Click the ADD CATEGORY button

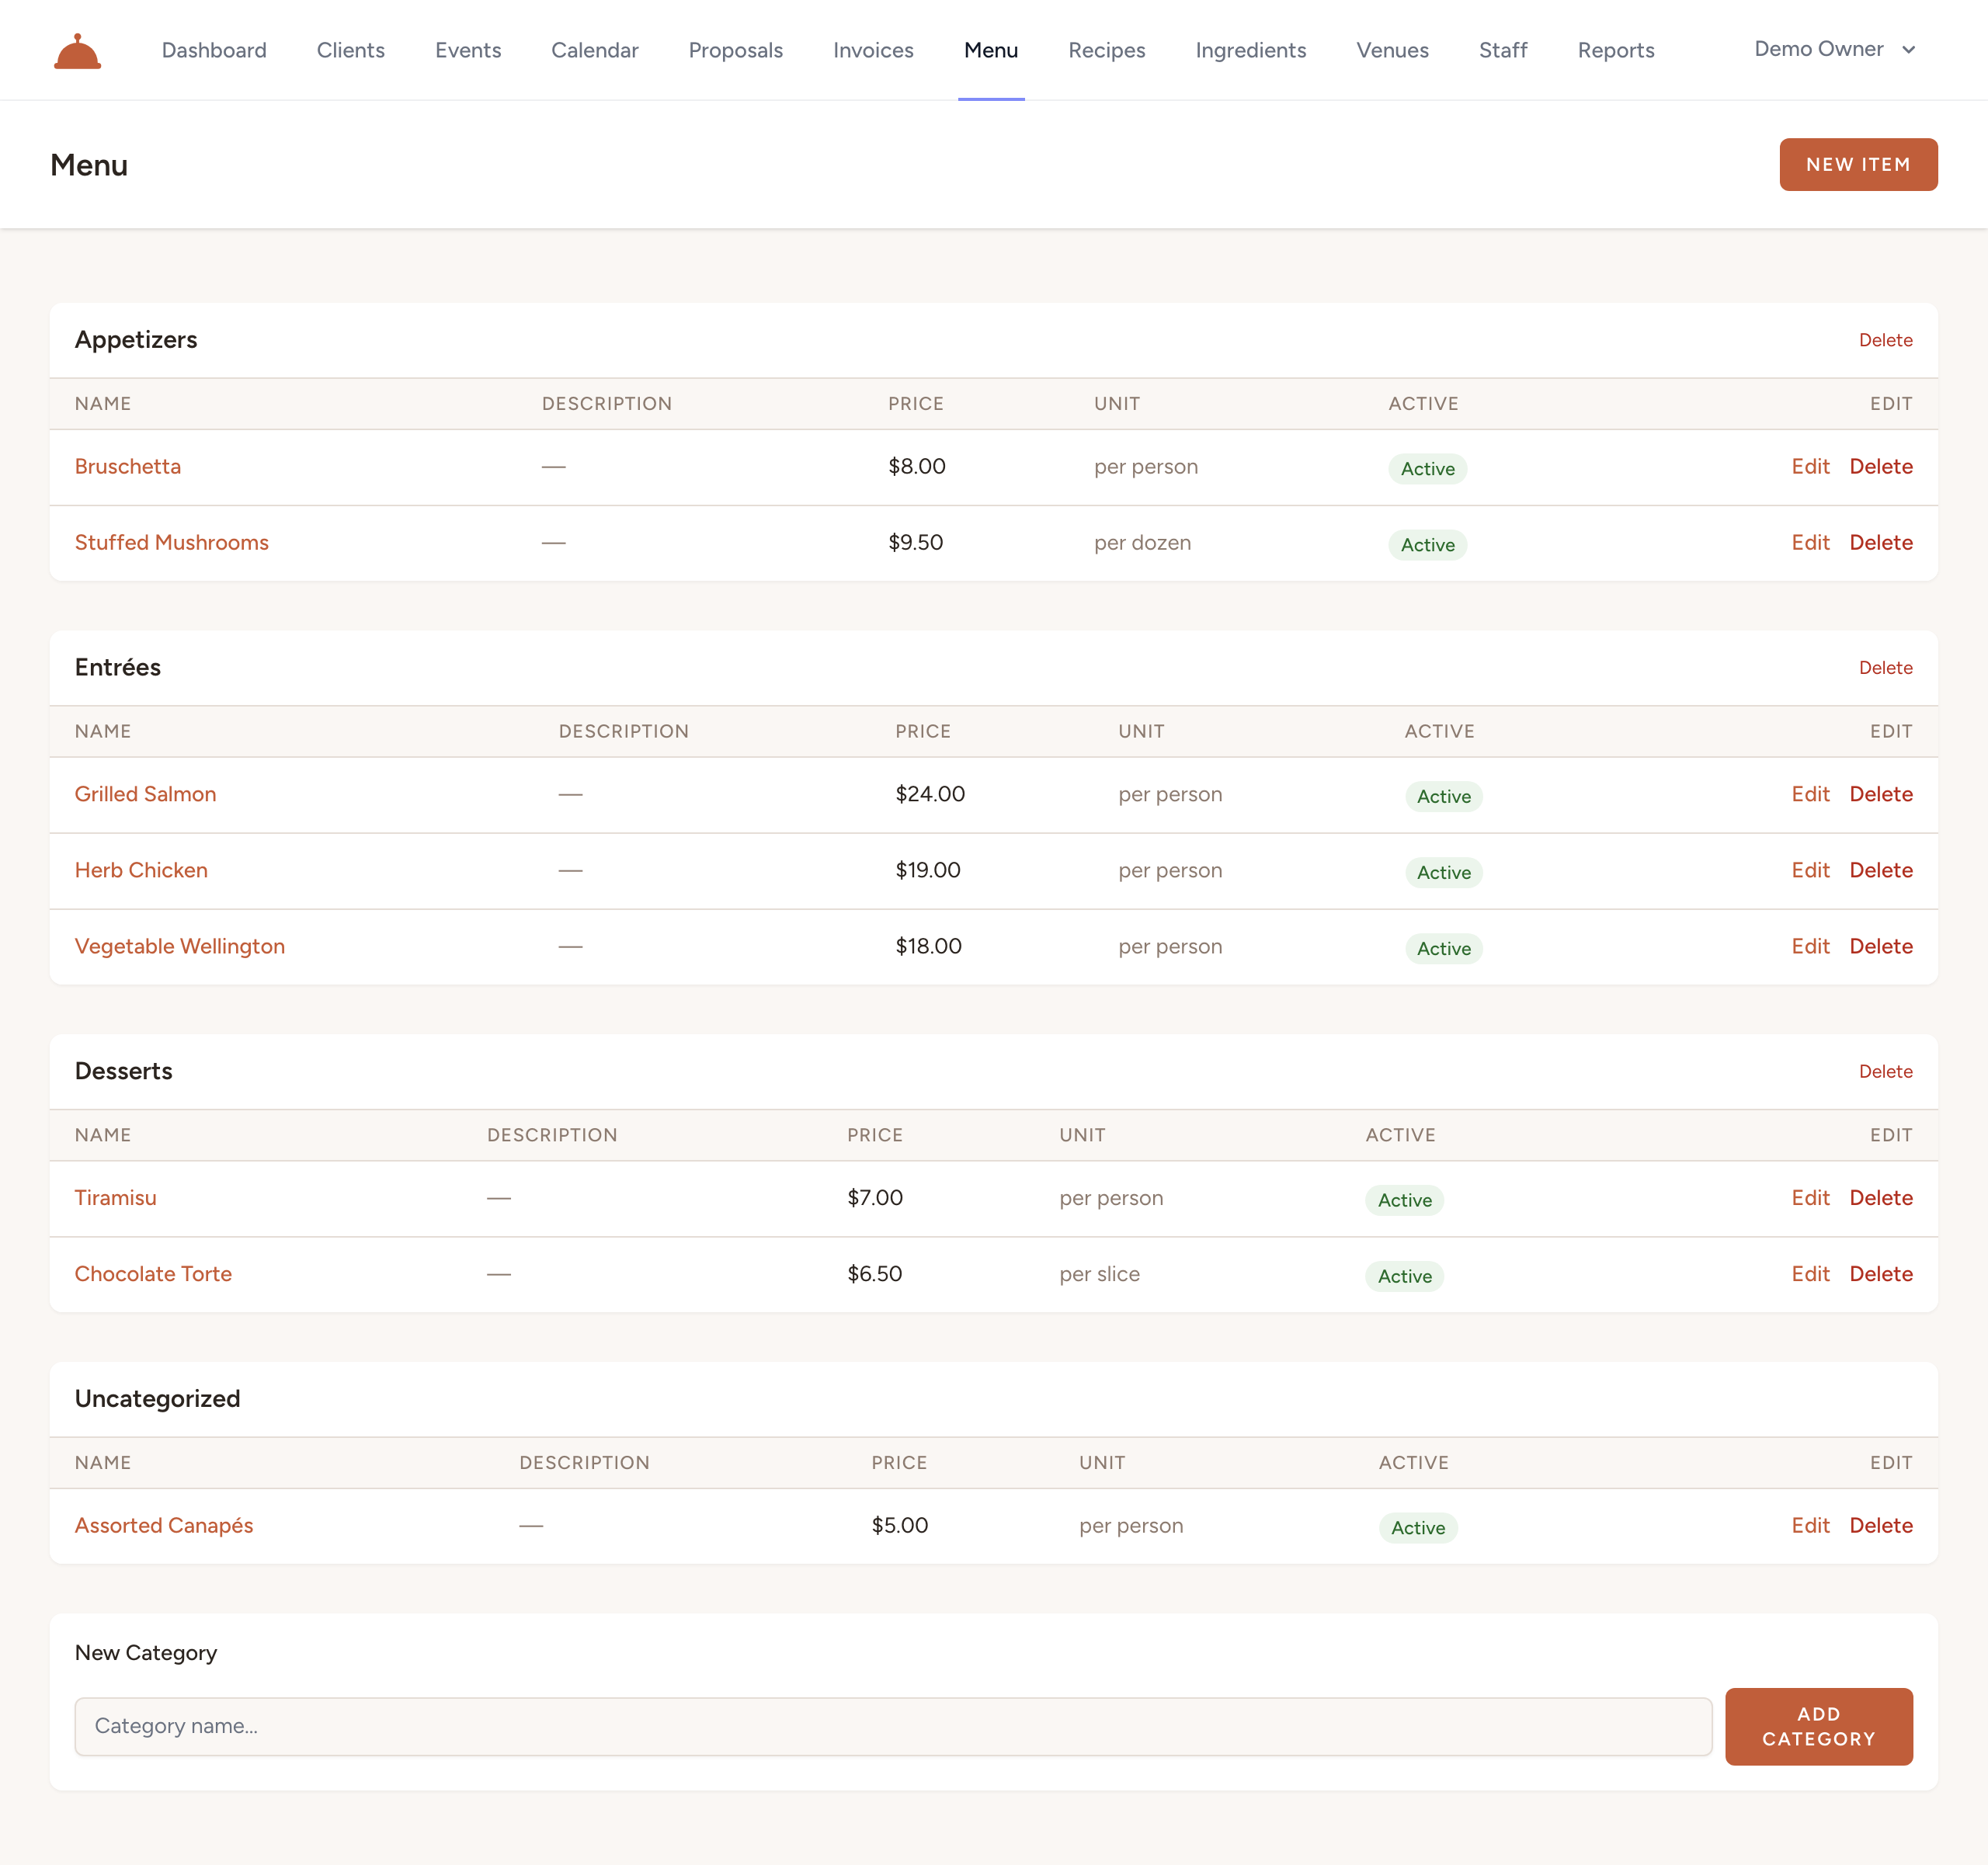click(1818, 1726)
